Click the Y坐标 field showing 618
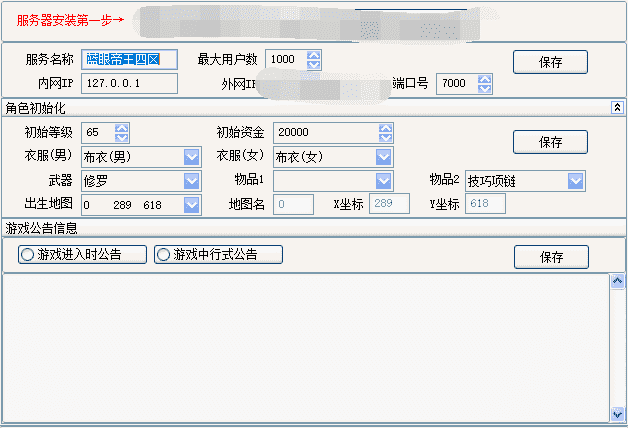 click(x=485, y=203)
